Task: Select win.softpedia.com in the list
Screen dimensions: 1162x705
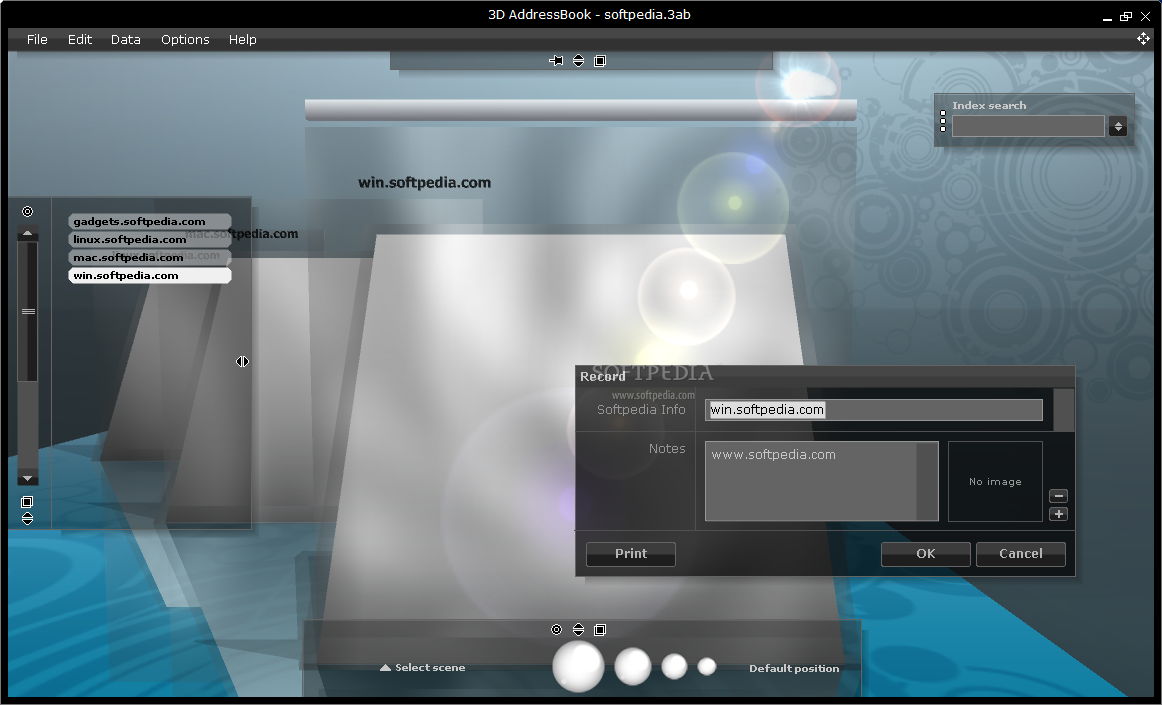Action: tap(150, 275)
